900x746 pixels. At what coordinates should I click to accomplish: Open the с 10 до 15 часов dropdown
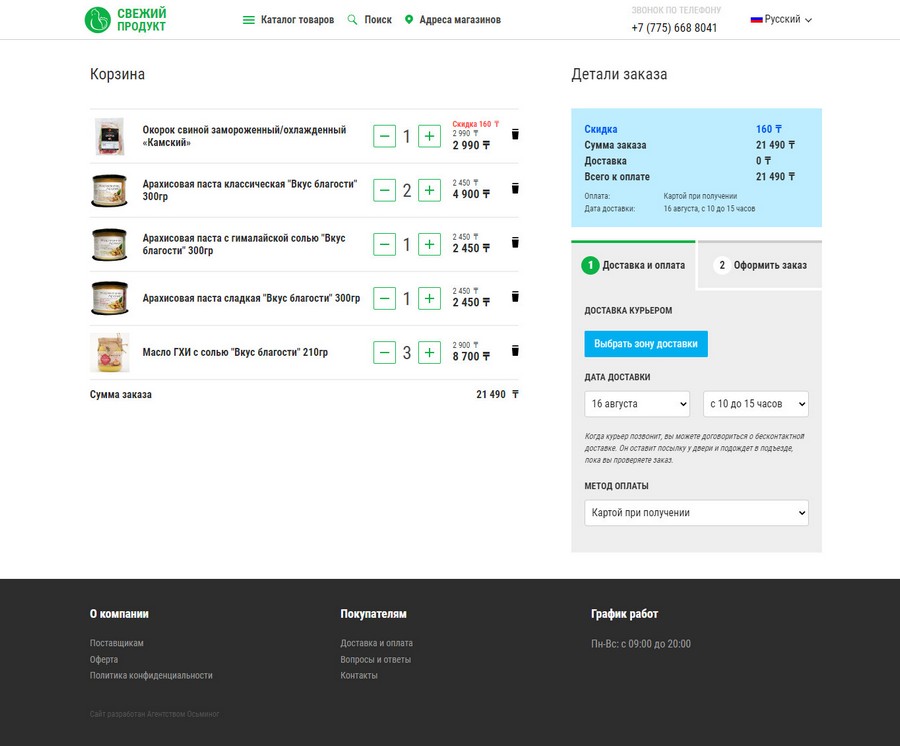pyautogui.click(x=756, y=404)
